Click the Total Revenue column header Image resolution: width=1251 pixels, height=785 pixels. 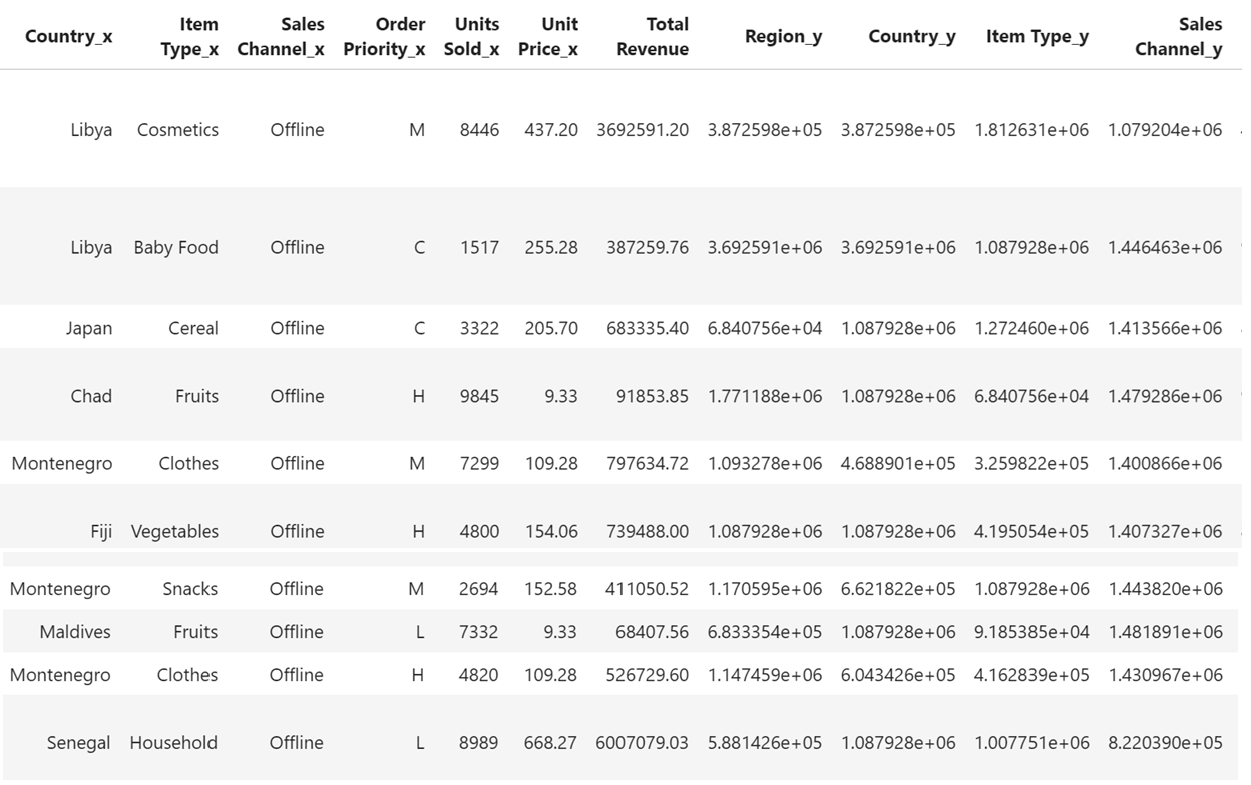click(652, 36)
